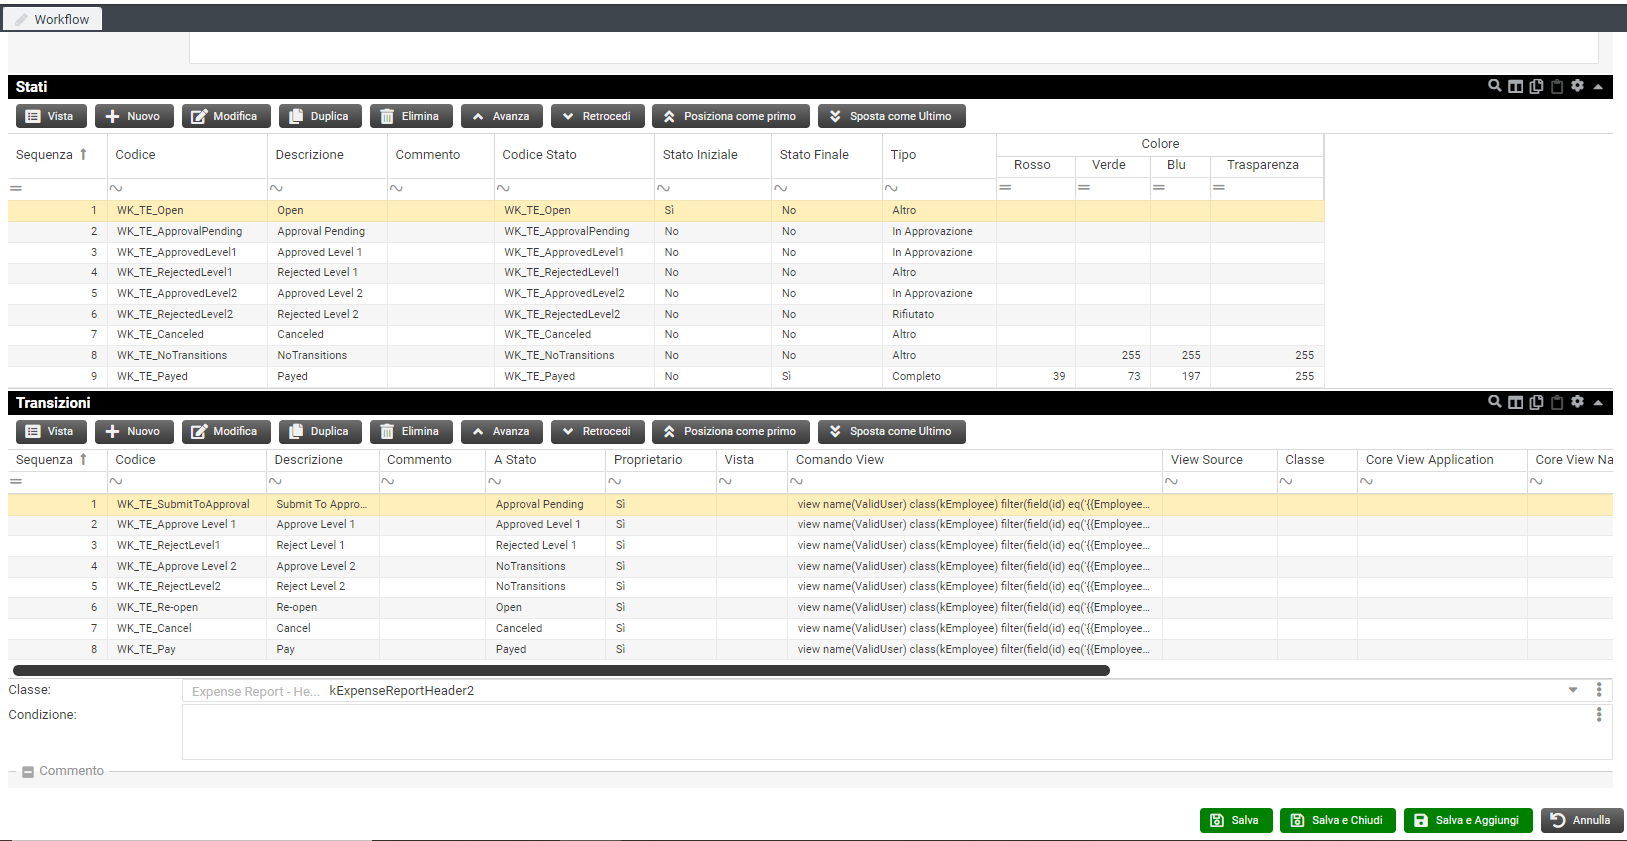
Task: Collapse the Transizioni section with arrow
Action: tap(1598, 403)
